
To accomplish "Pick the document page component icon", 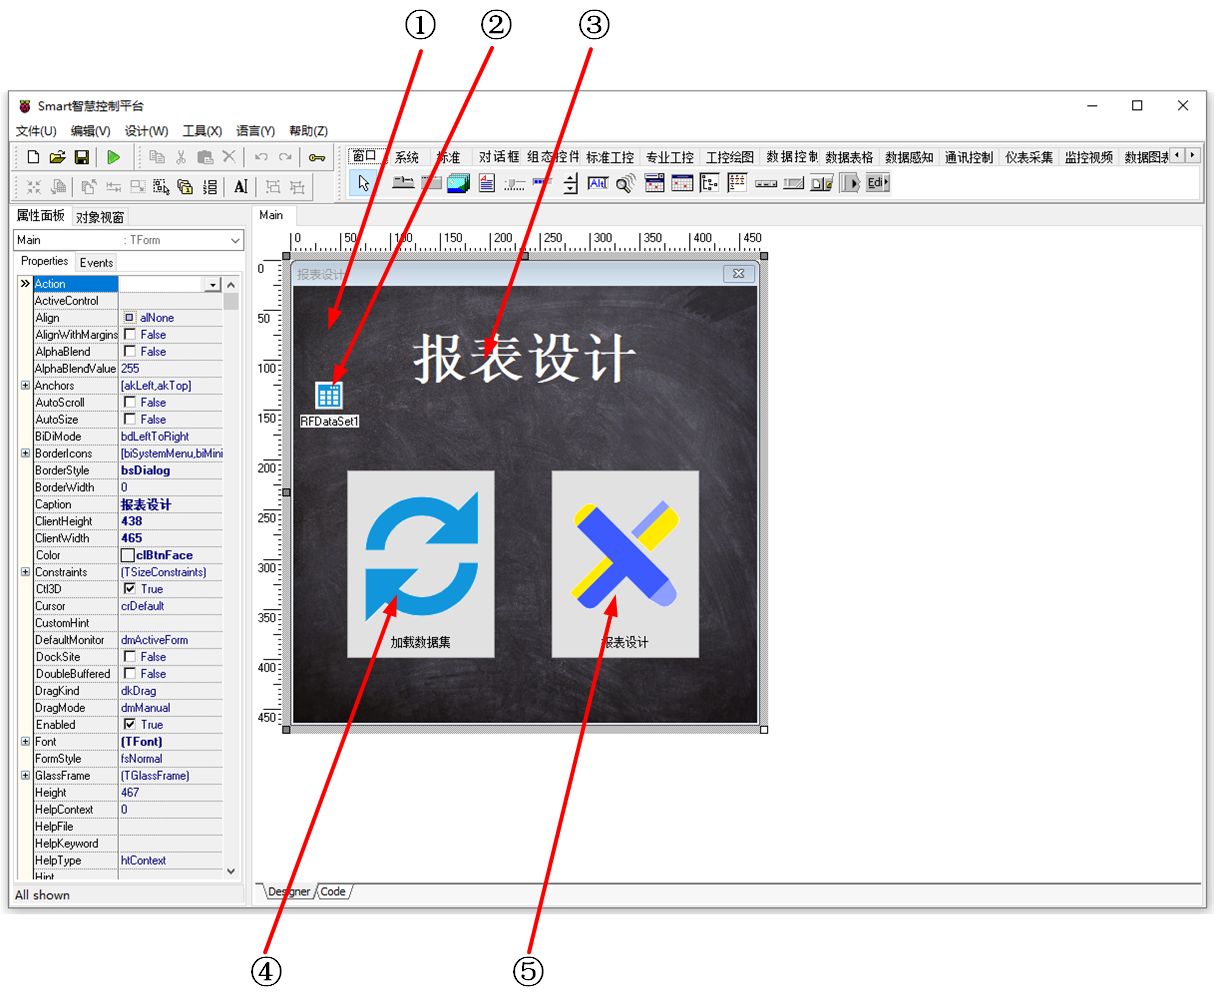I will pyautogui.click(x=487, y=183).
